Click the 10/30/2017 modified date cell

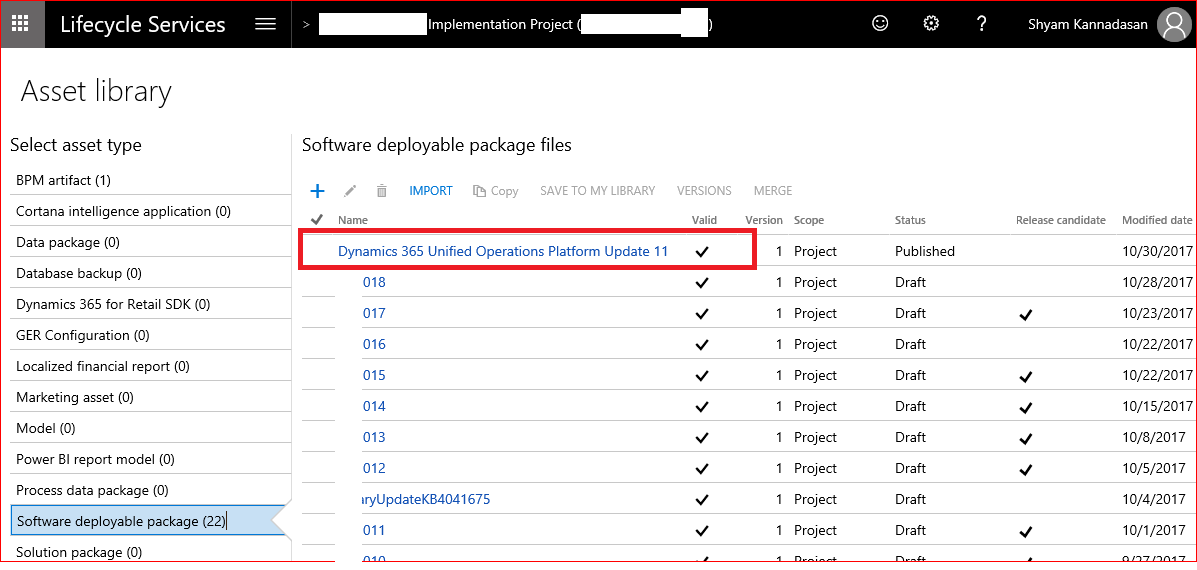coord(1157,251)
